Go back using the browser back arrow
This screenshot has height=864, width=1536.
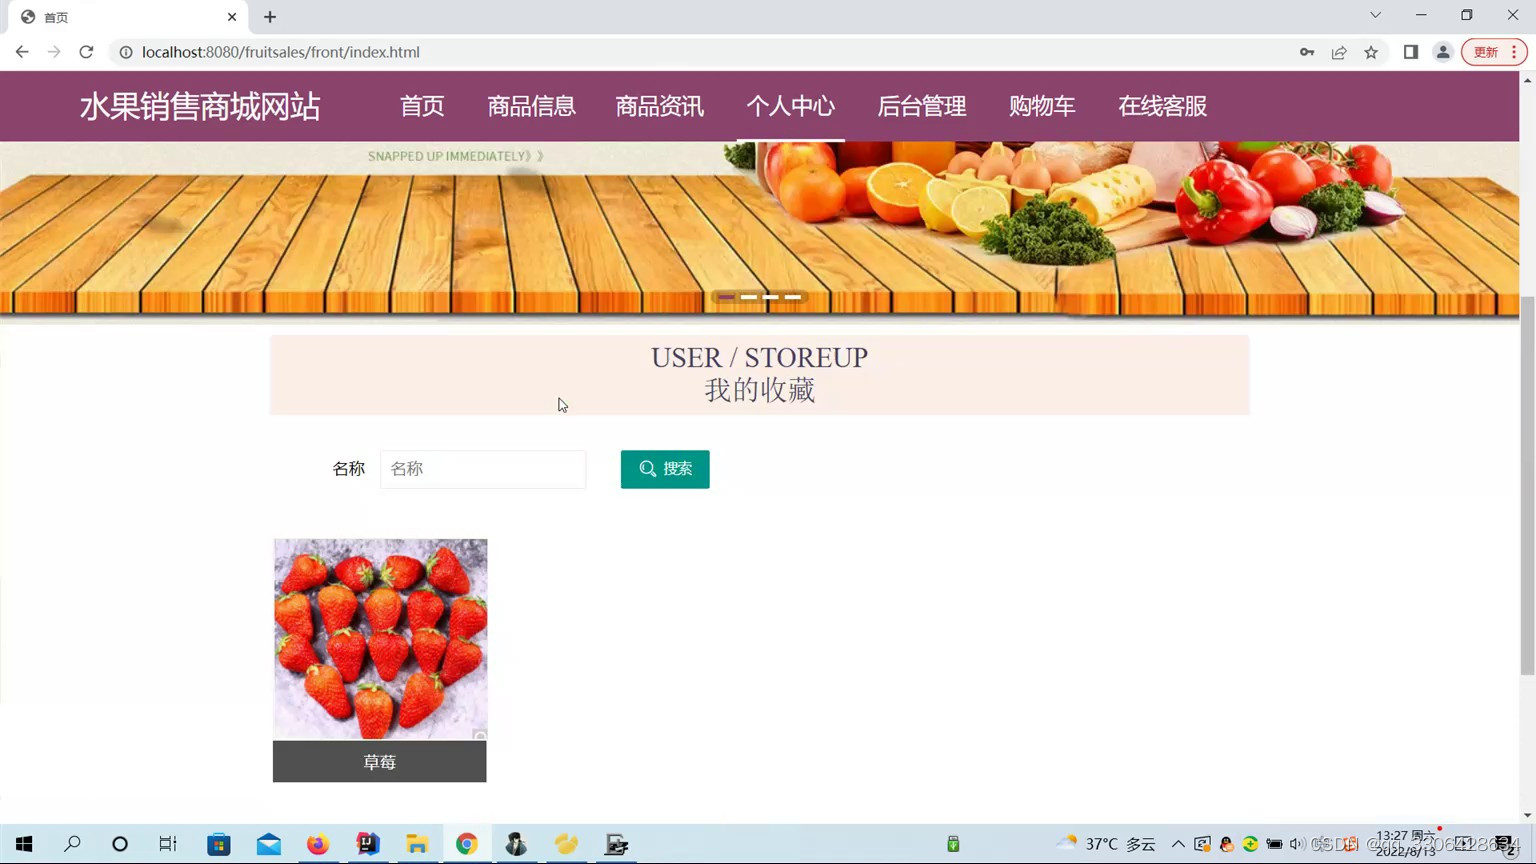(x=22, y=52)
